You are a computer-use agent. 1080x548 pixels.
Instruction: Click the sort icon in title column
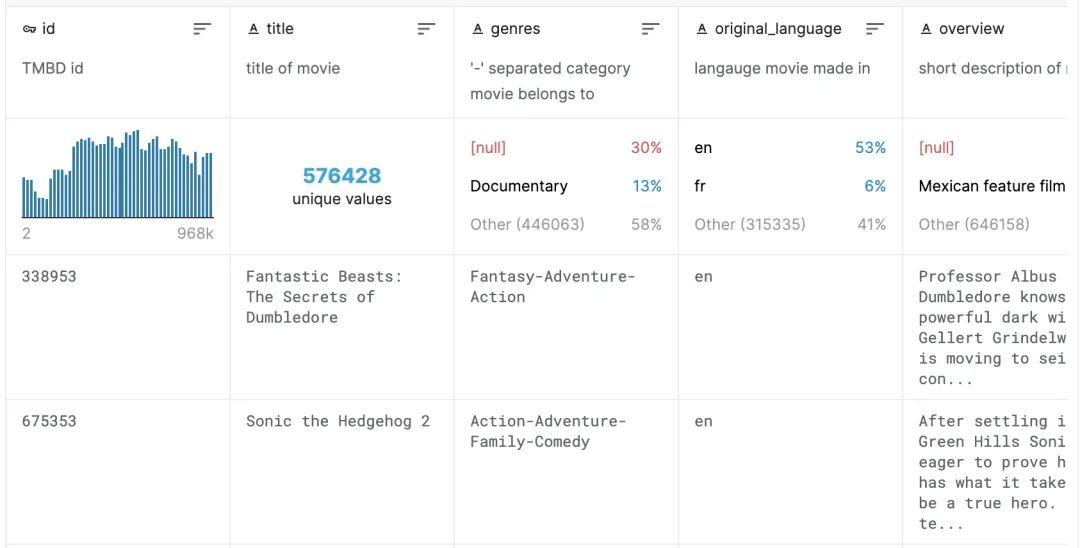426,29
